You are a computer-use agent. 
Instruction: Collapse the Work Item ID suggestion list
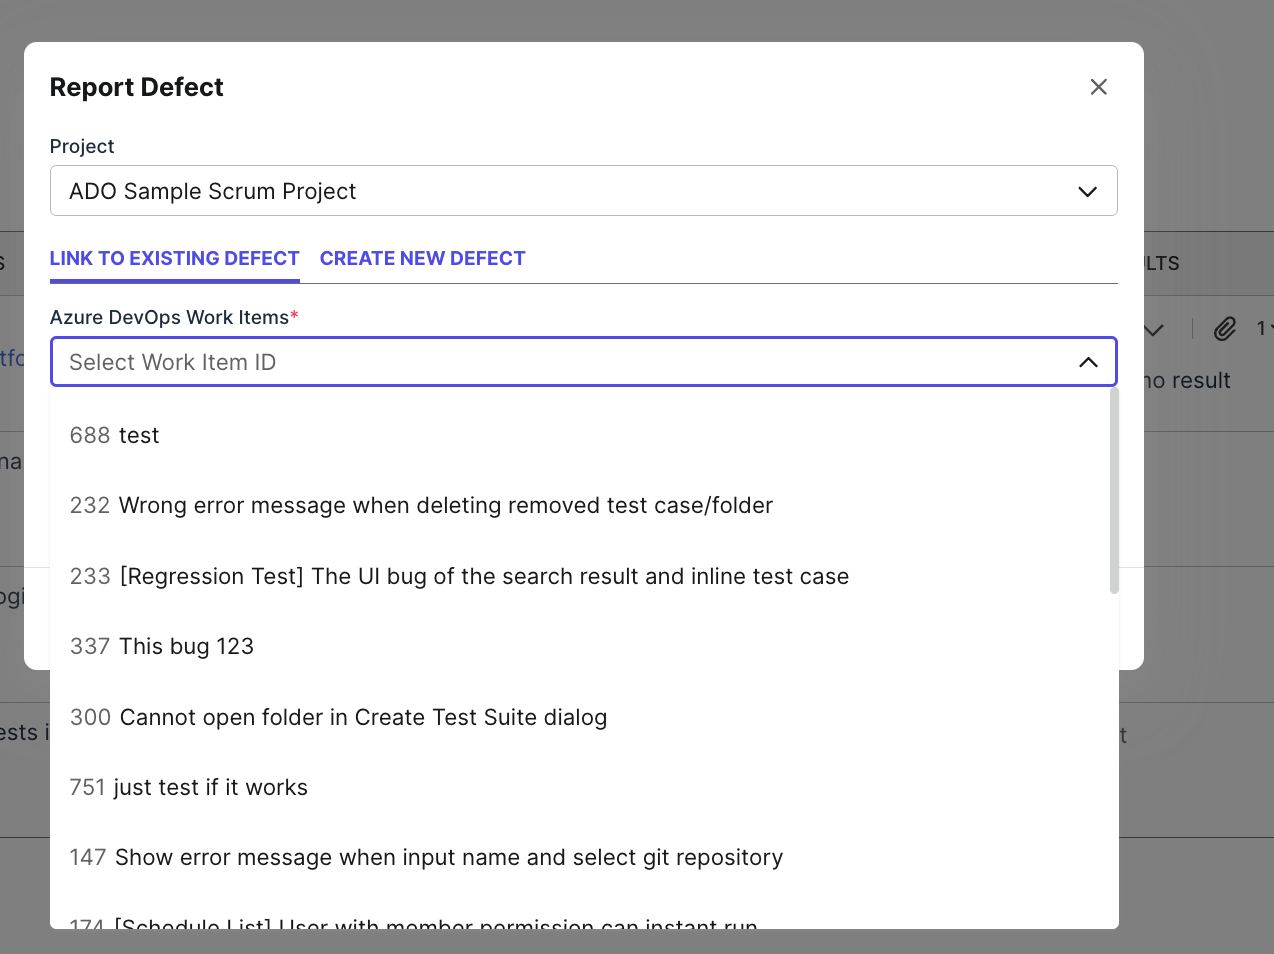pos(1088,362)
